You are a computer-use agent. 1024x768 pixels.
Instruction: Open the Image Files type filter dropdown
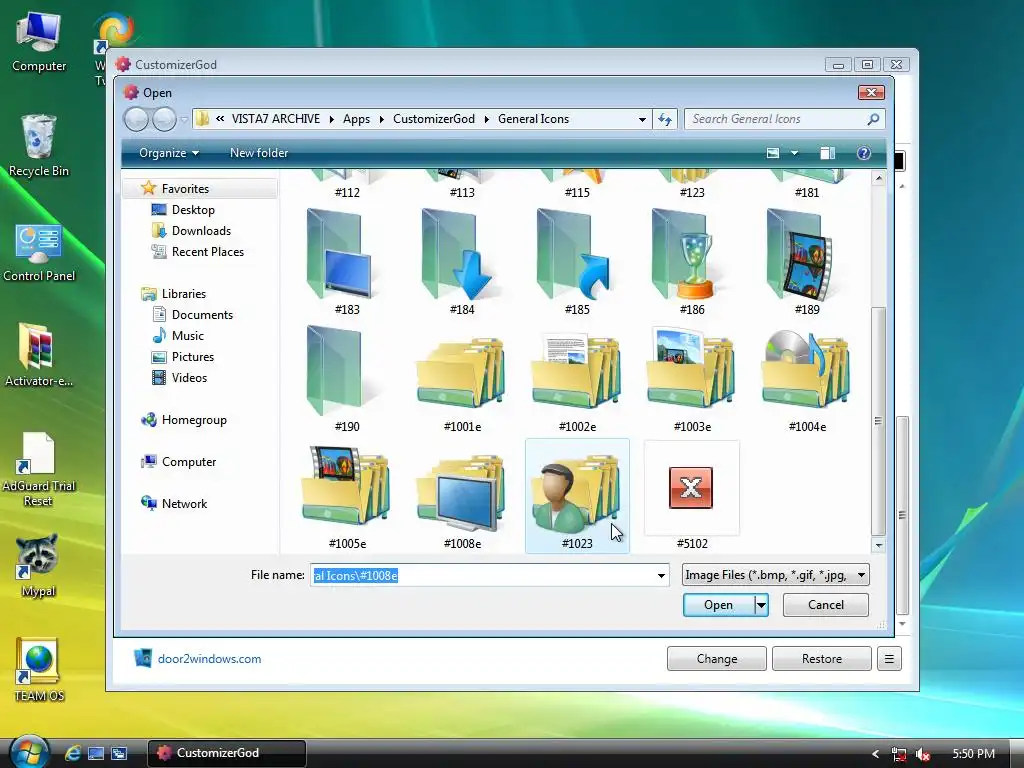click(775, 575)
